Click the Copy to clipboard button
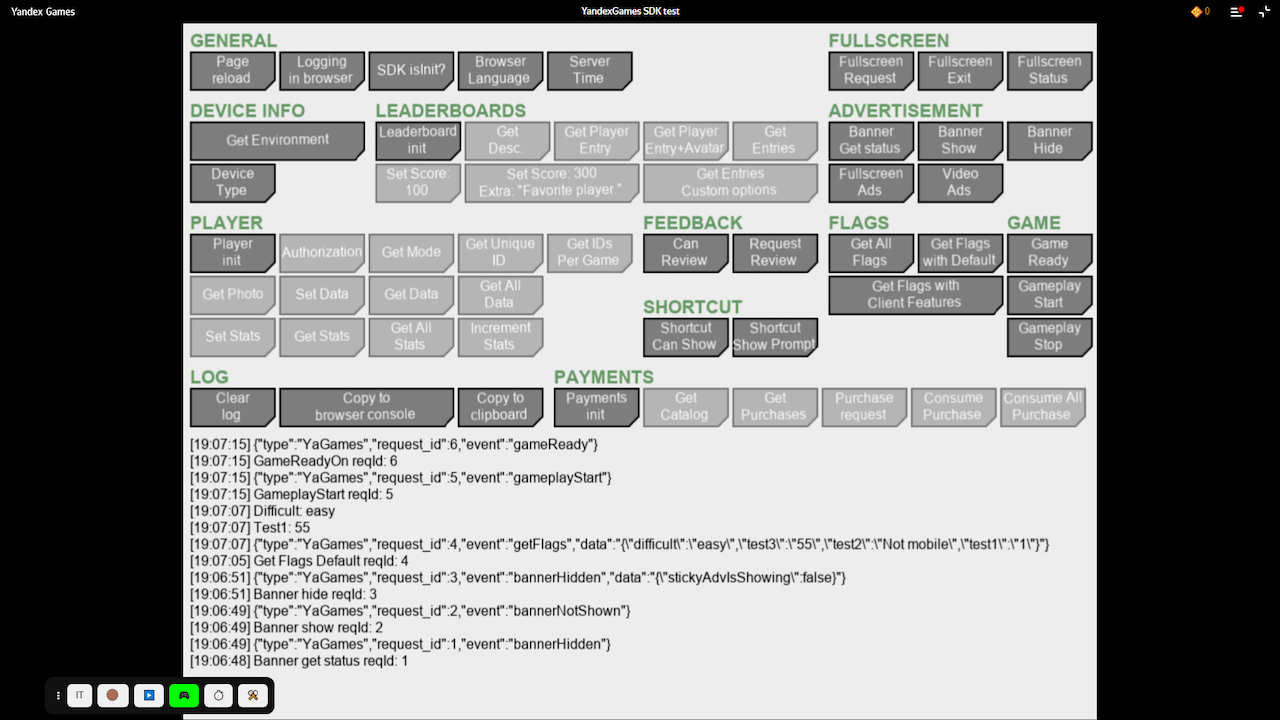Image resolution: width=1280 pixels, height=720 pixels. (500, 406)
